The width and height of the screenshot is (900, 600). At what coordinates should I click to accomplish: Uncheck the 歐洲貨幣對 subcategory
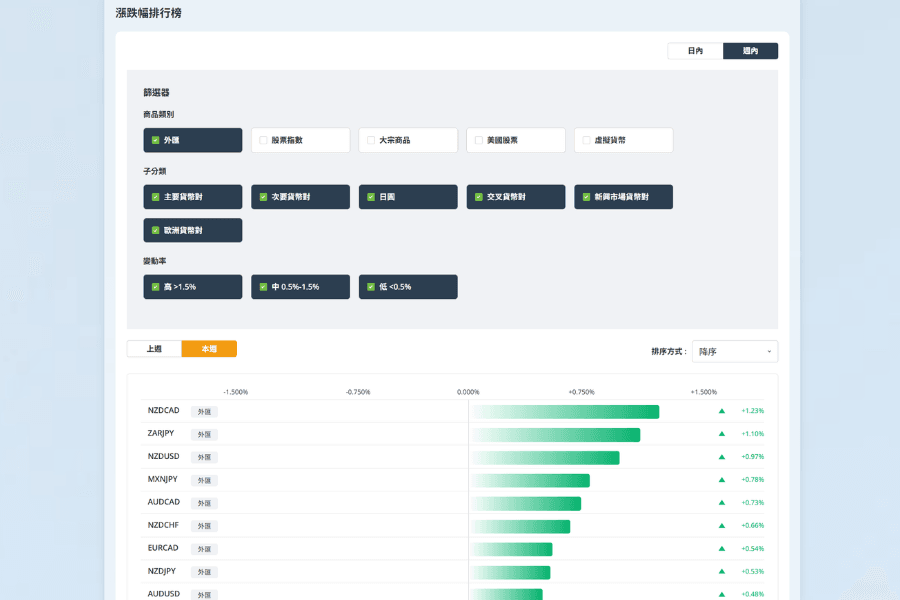(193, 230)
